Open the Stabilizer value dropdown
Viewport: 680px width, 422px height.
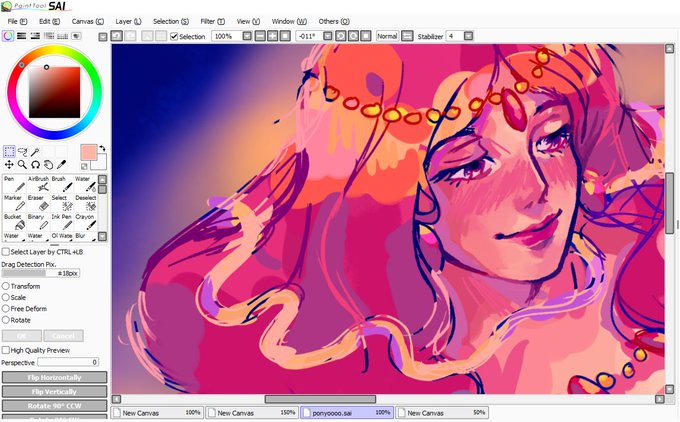point(468,36)
